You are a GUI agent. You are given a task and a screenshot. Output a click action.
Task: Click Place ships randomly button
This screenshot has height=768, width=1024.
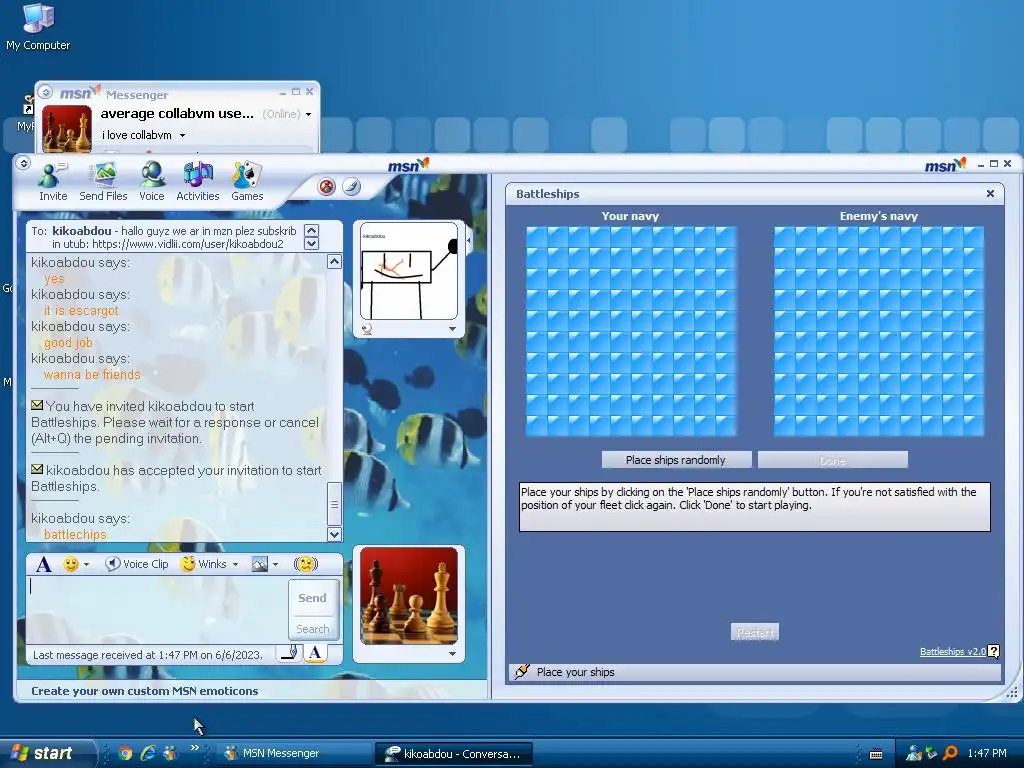[676, 460]
